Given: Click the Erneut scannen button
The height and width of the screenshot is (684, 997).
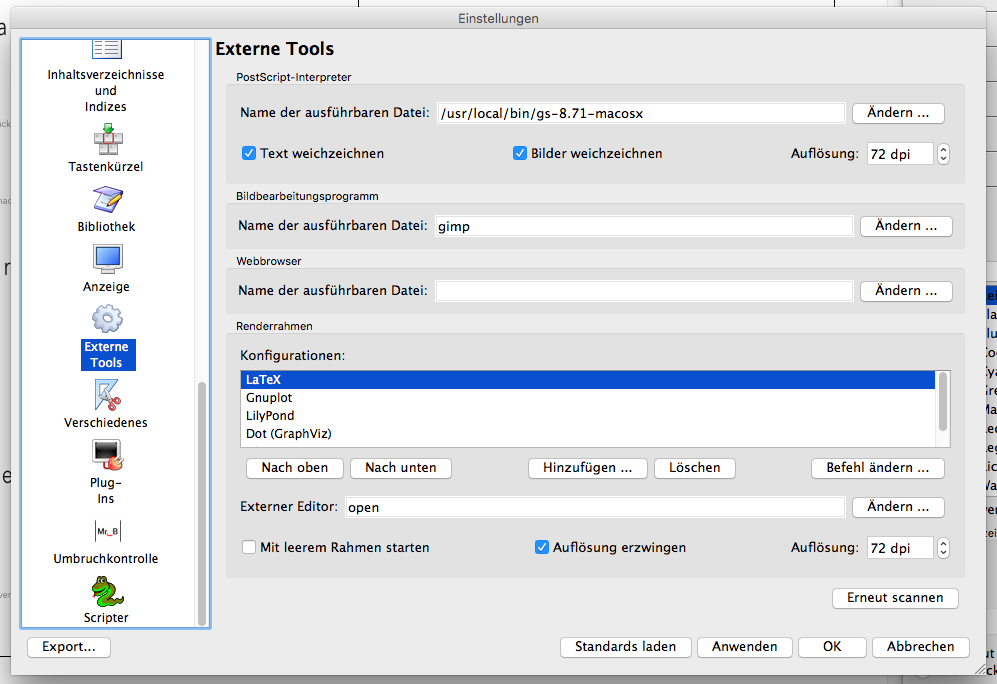Looking at the screenshot, I should (x=895, y=598).
